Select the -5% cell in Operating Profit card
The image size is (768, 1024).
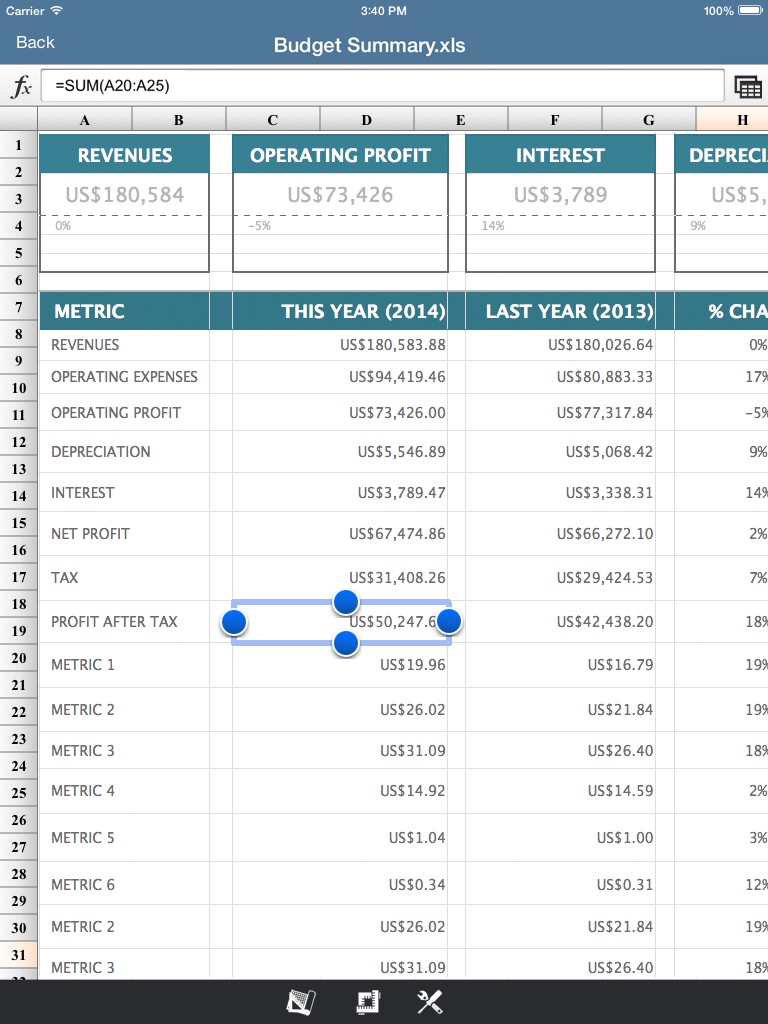coord(259,226)
